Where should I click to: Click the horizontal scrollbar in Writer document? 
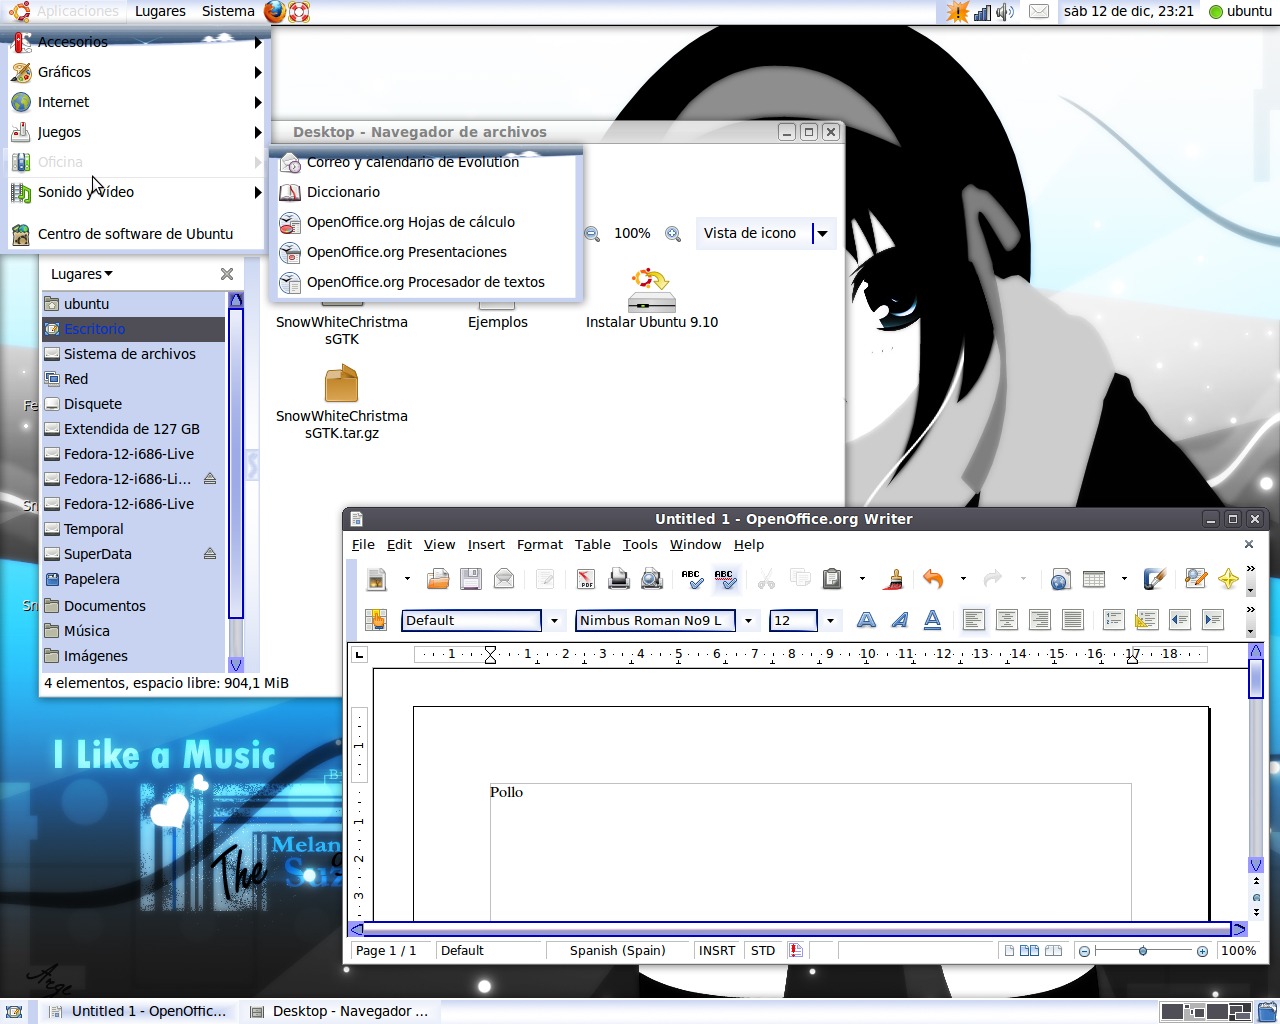coord(797,929)
